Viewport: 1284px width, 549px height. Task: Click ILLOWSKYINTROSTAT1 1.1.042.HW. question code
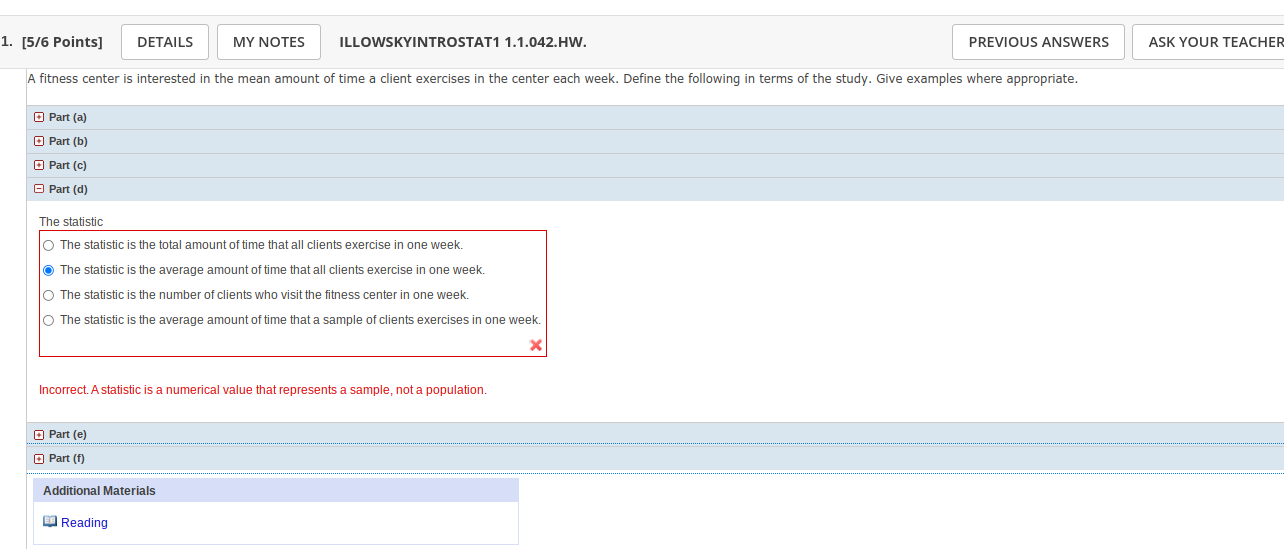point(463,42)
